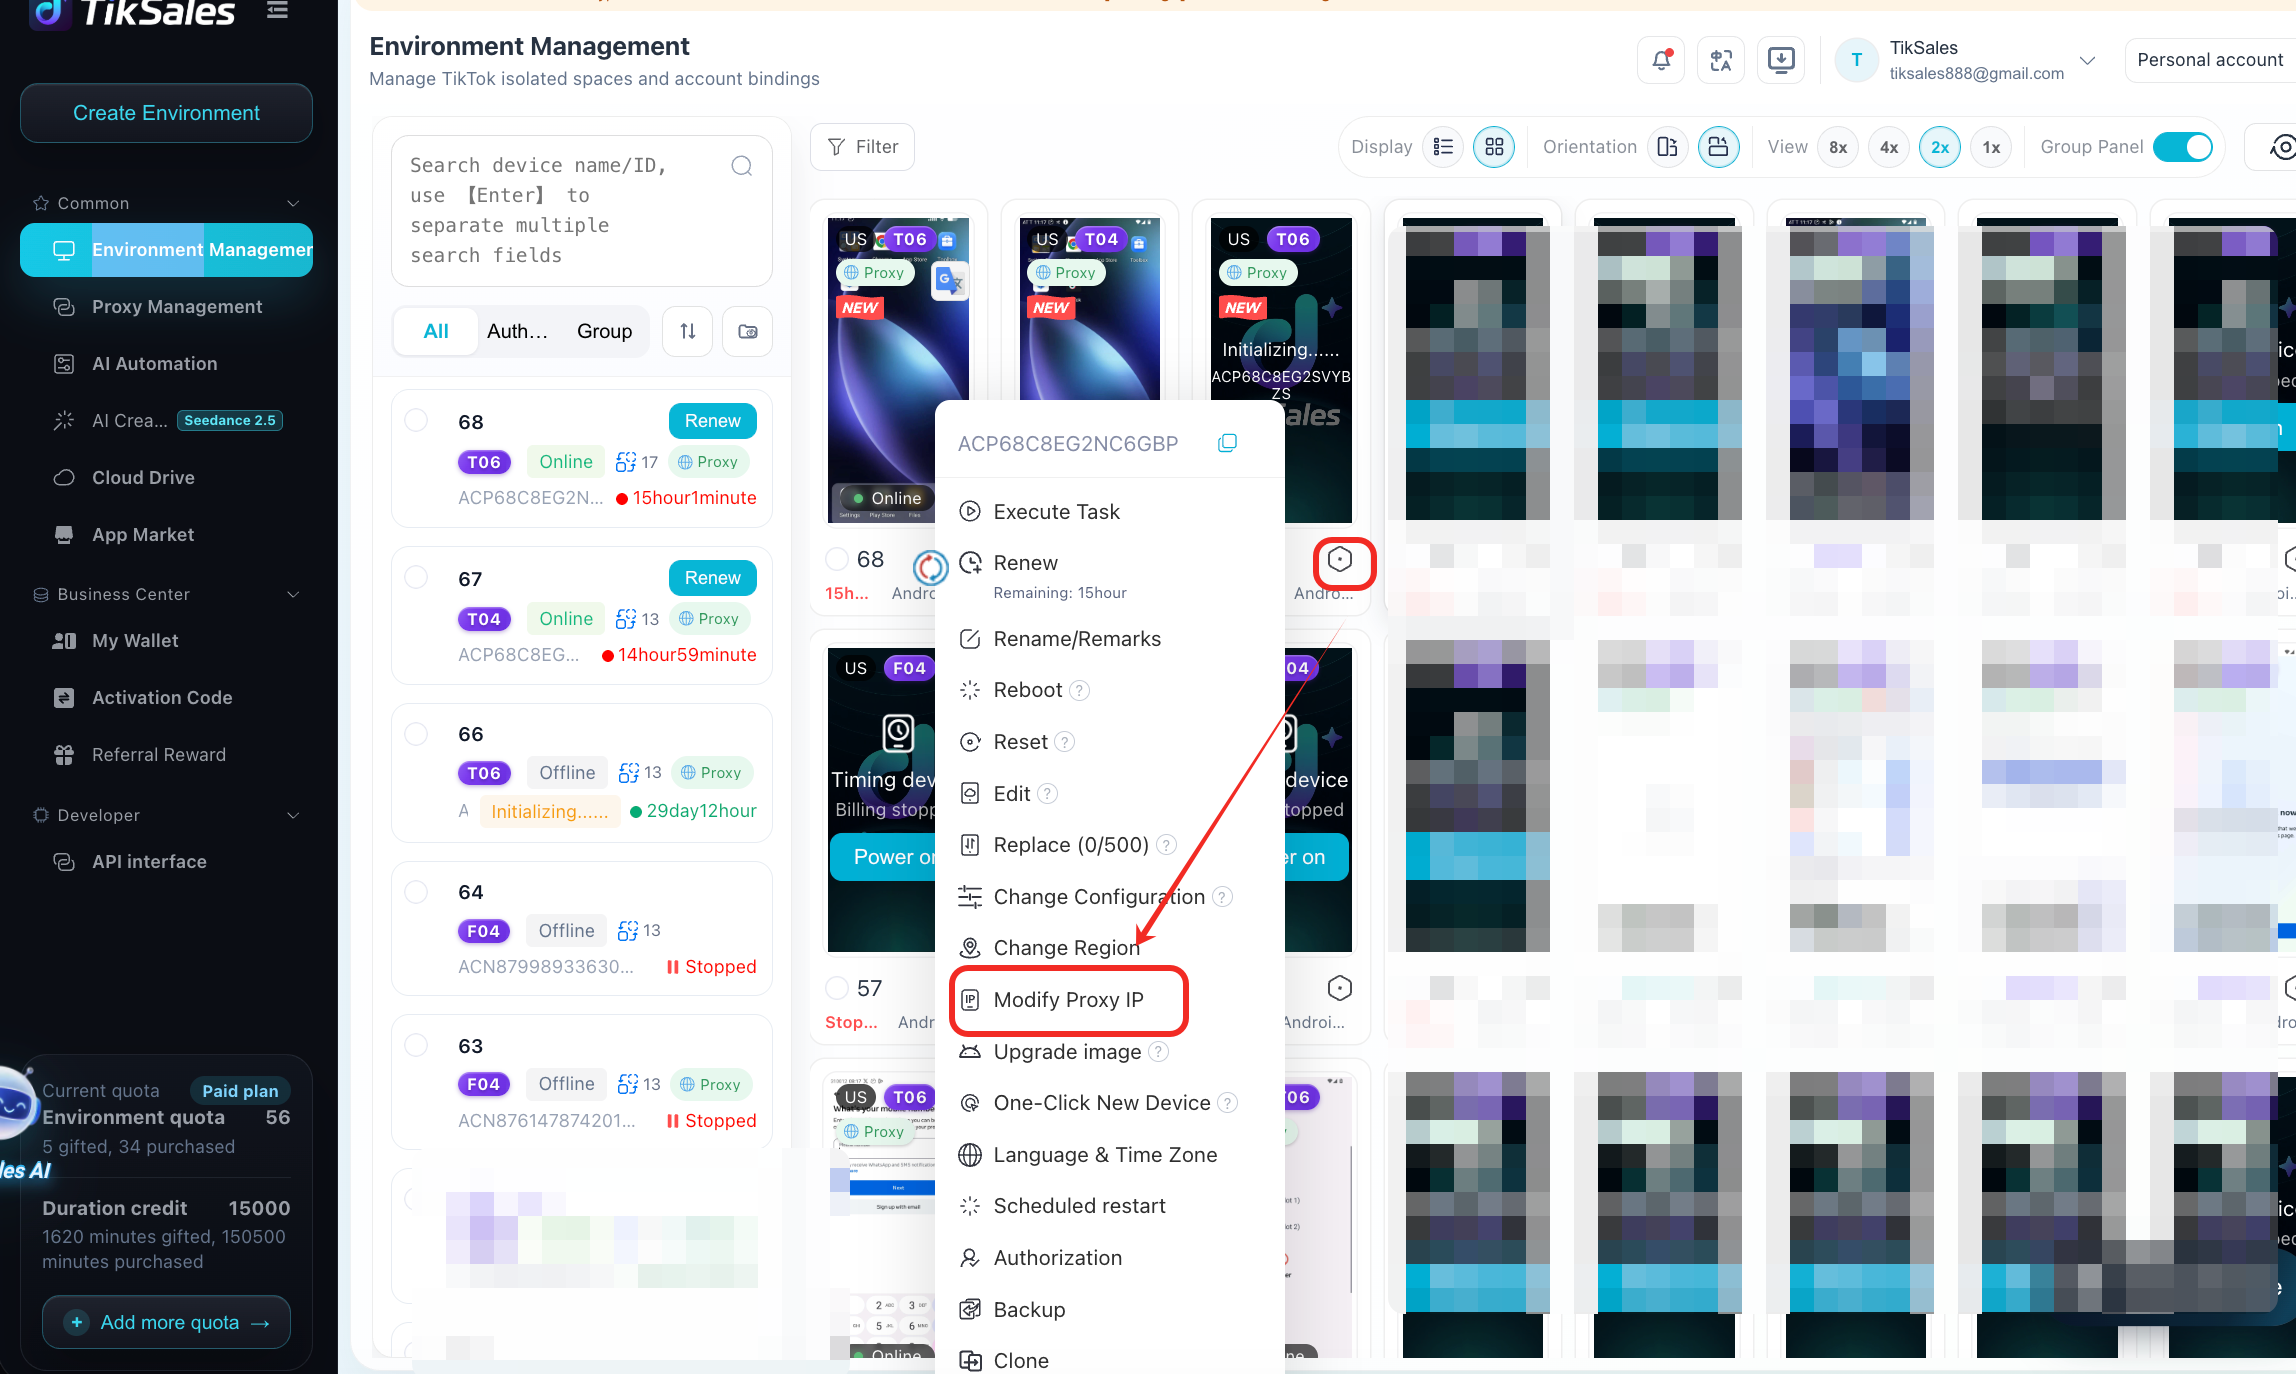Click the search magnifier icon

(741, 166)
